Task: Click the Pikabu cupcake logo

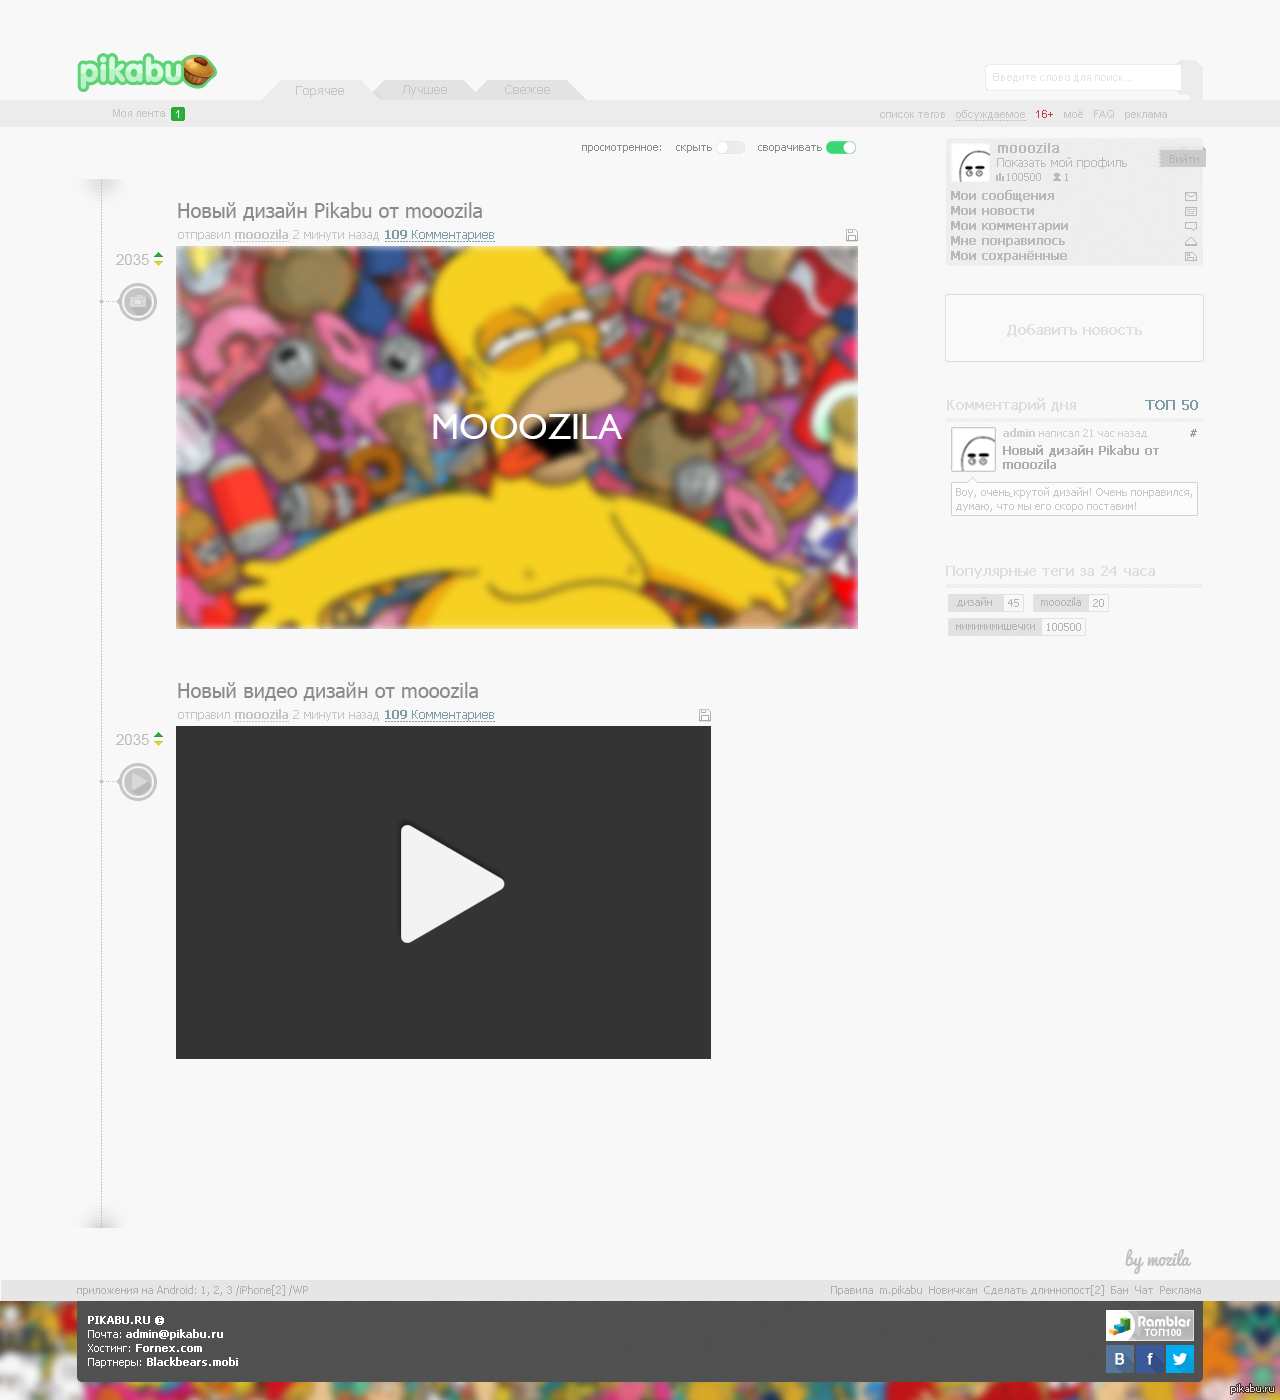Action: pos(146,72)
